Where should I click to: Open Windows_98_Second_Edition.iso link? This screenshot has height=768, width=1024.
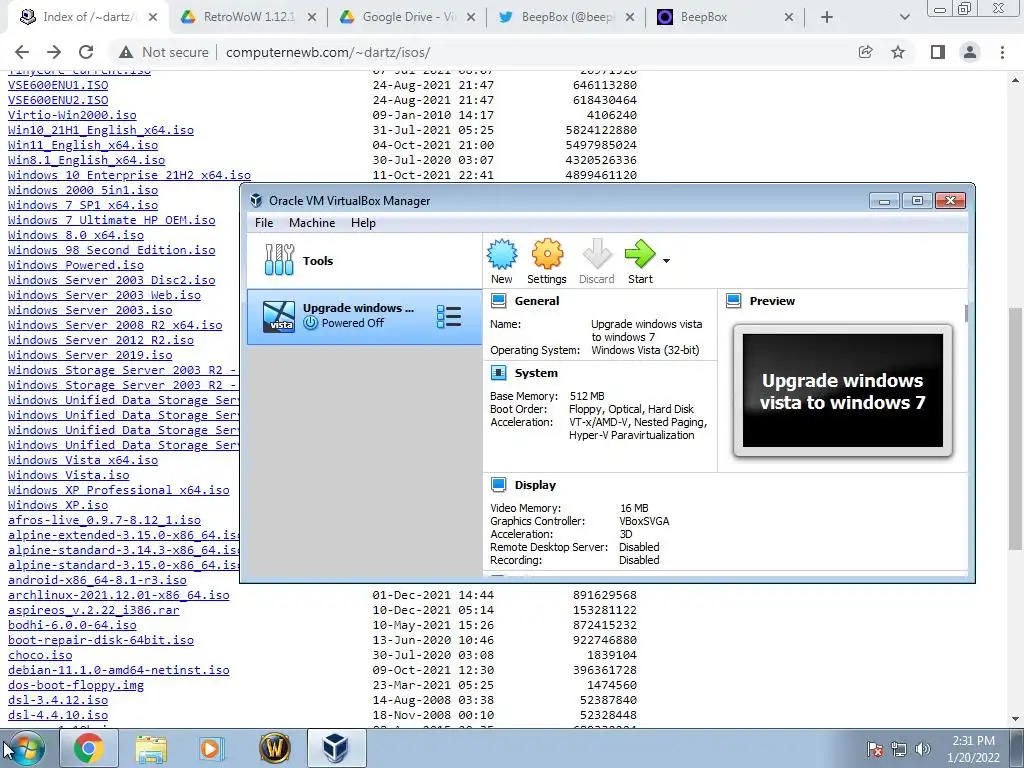[112, 250]
